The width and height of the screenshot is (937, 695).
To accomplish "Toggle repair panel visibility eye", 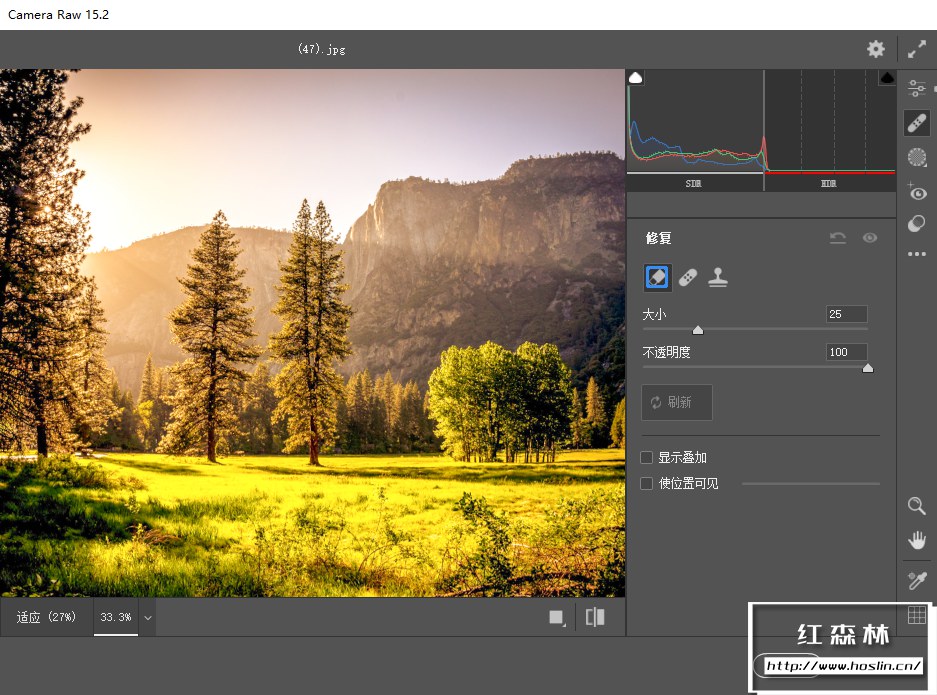I will pyautogui.click(x=870, y=238).
